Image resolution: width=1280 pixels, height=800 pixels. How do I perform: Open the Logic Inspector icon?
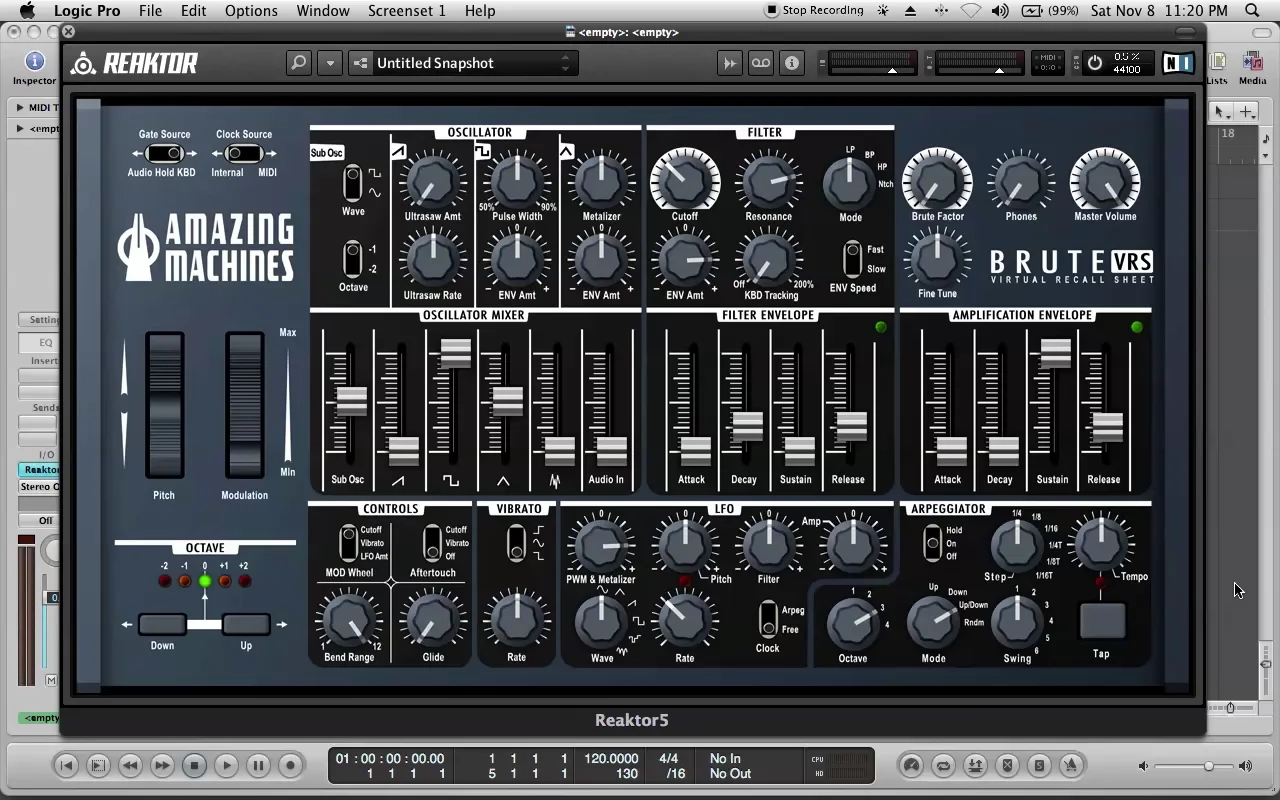[35, 62]
